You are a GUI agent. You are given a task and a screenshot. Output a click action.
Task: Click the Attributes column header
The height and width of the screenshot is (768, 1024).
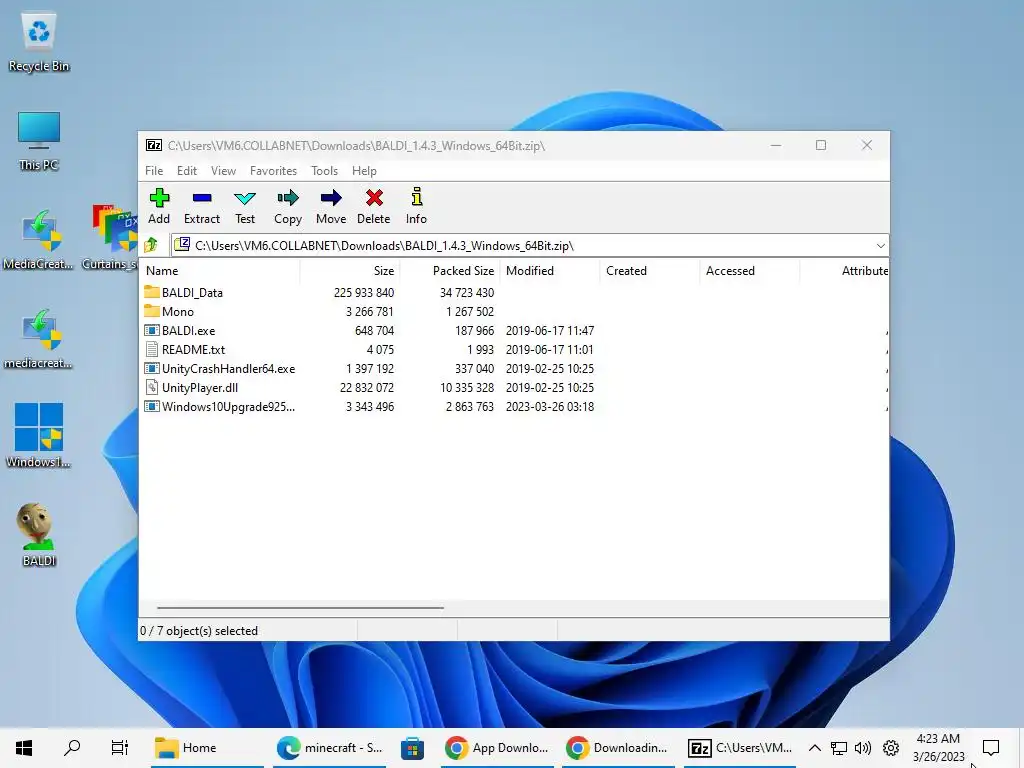844,270
